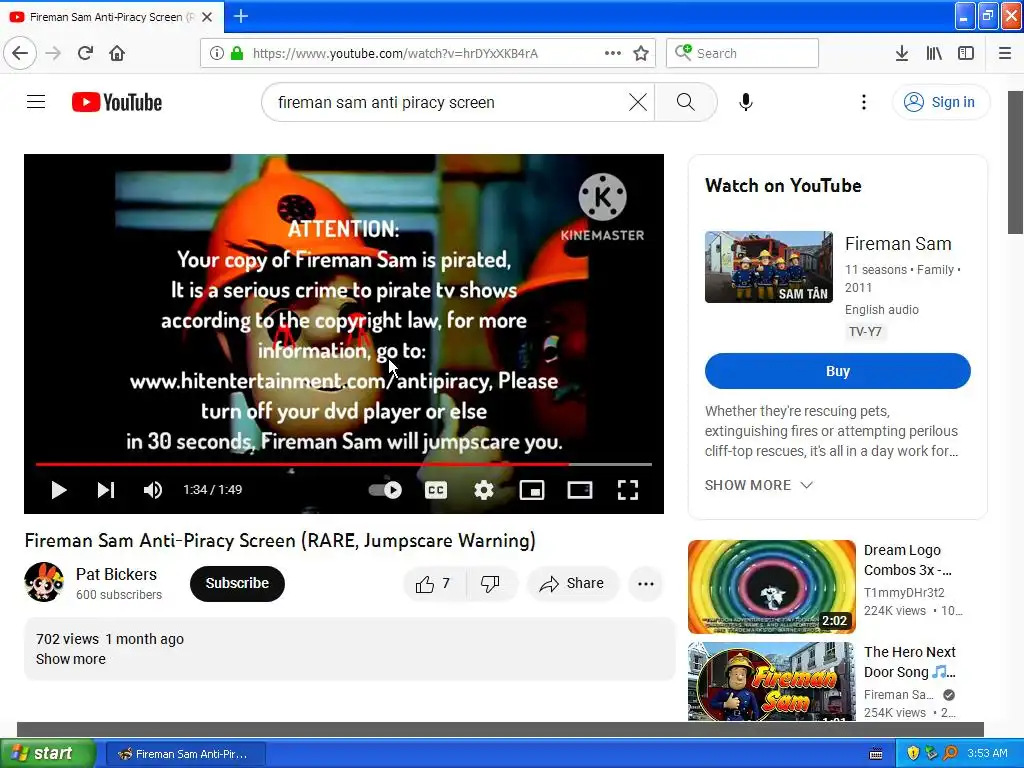Open the Pat Bickers channel name
1024x768 pixels.
click(116, 574)
